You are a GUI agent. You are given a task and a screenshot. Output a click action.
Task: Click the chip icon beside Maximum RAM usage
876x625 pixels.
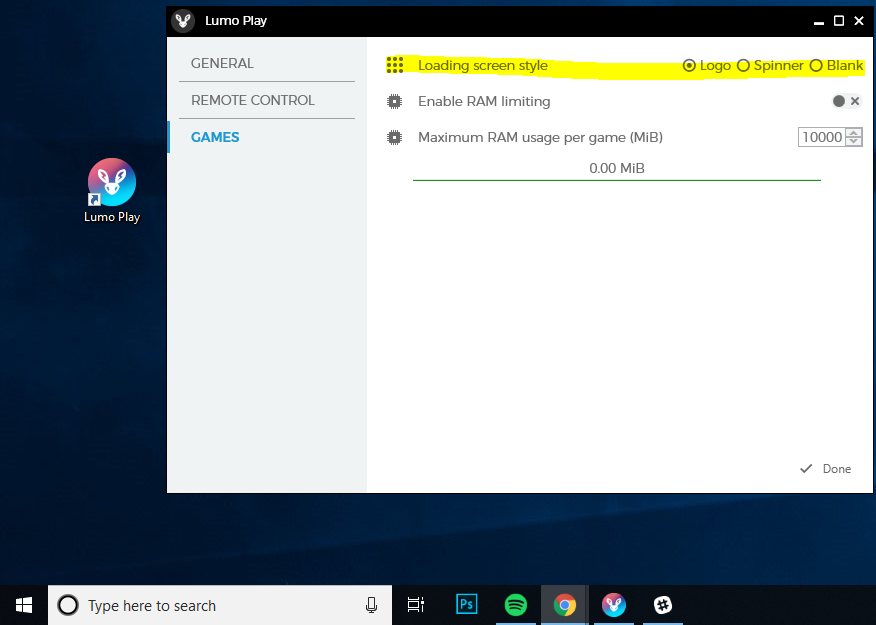pos(394,137)
